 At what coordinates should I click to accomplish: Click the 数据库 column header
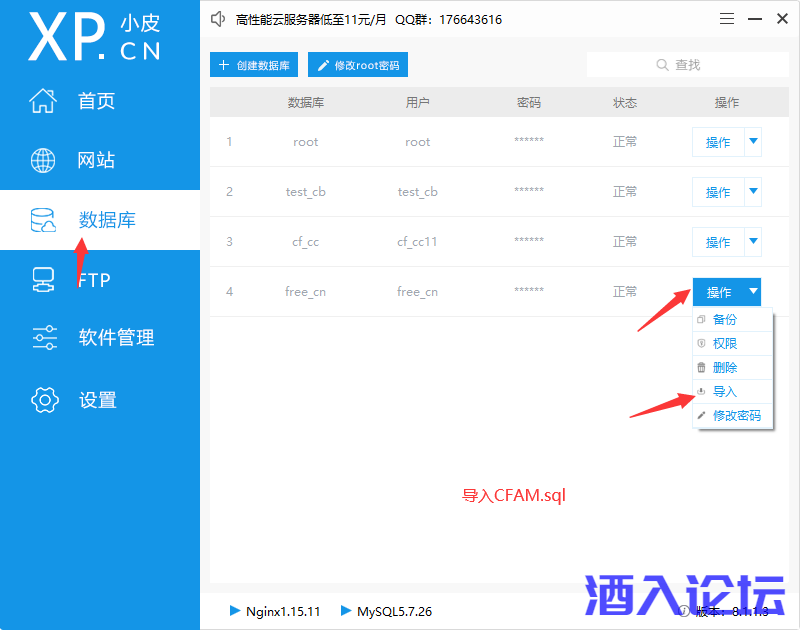pos(306,103)
